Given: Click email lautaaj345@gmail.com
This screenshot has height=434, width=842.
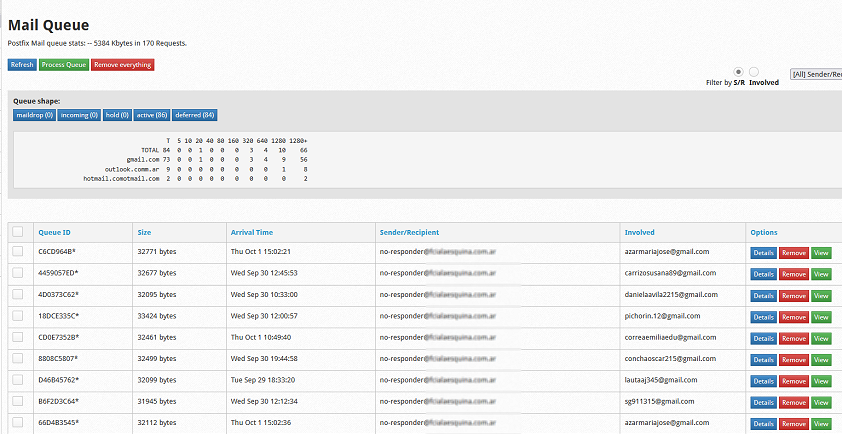Looking at the screenshot, I should [661, 380].
